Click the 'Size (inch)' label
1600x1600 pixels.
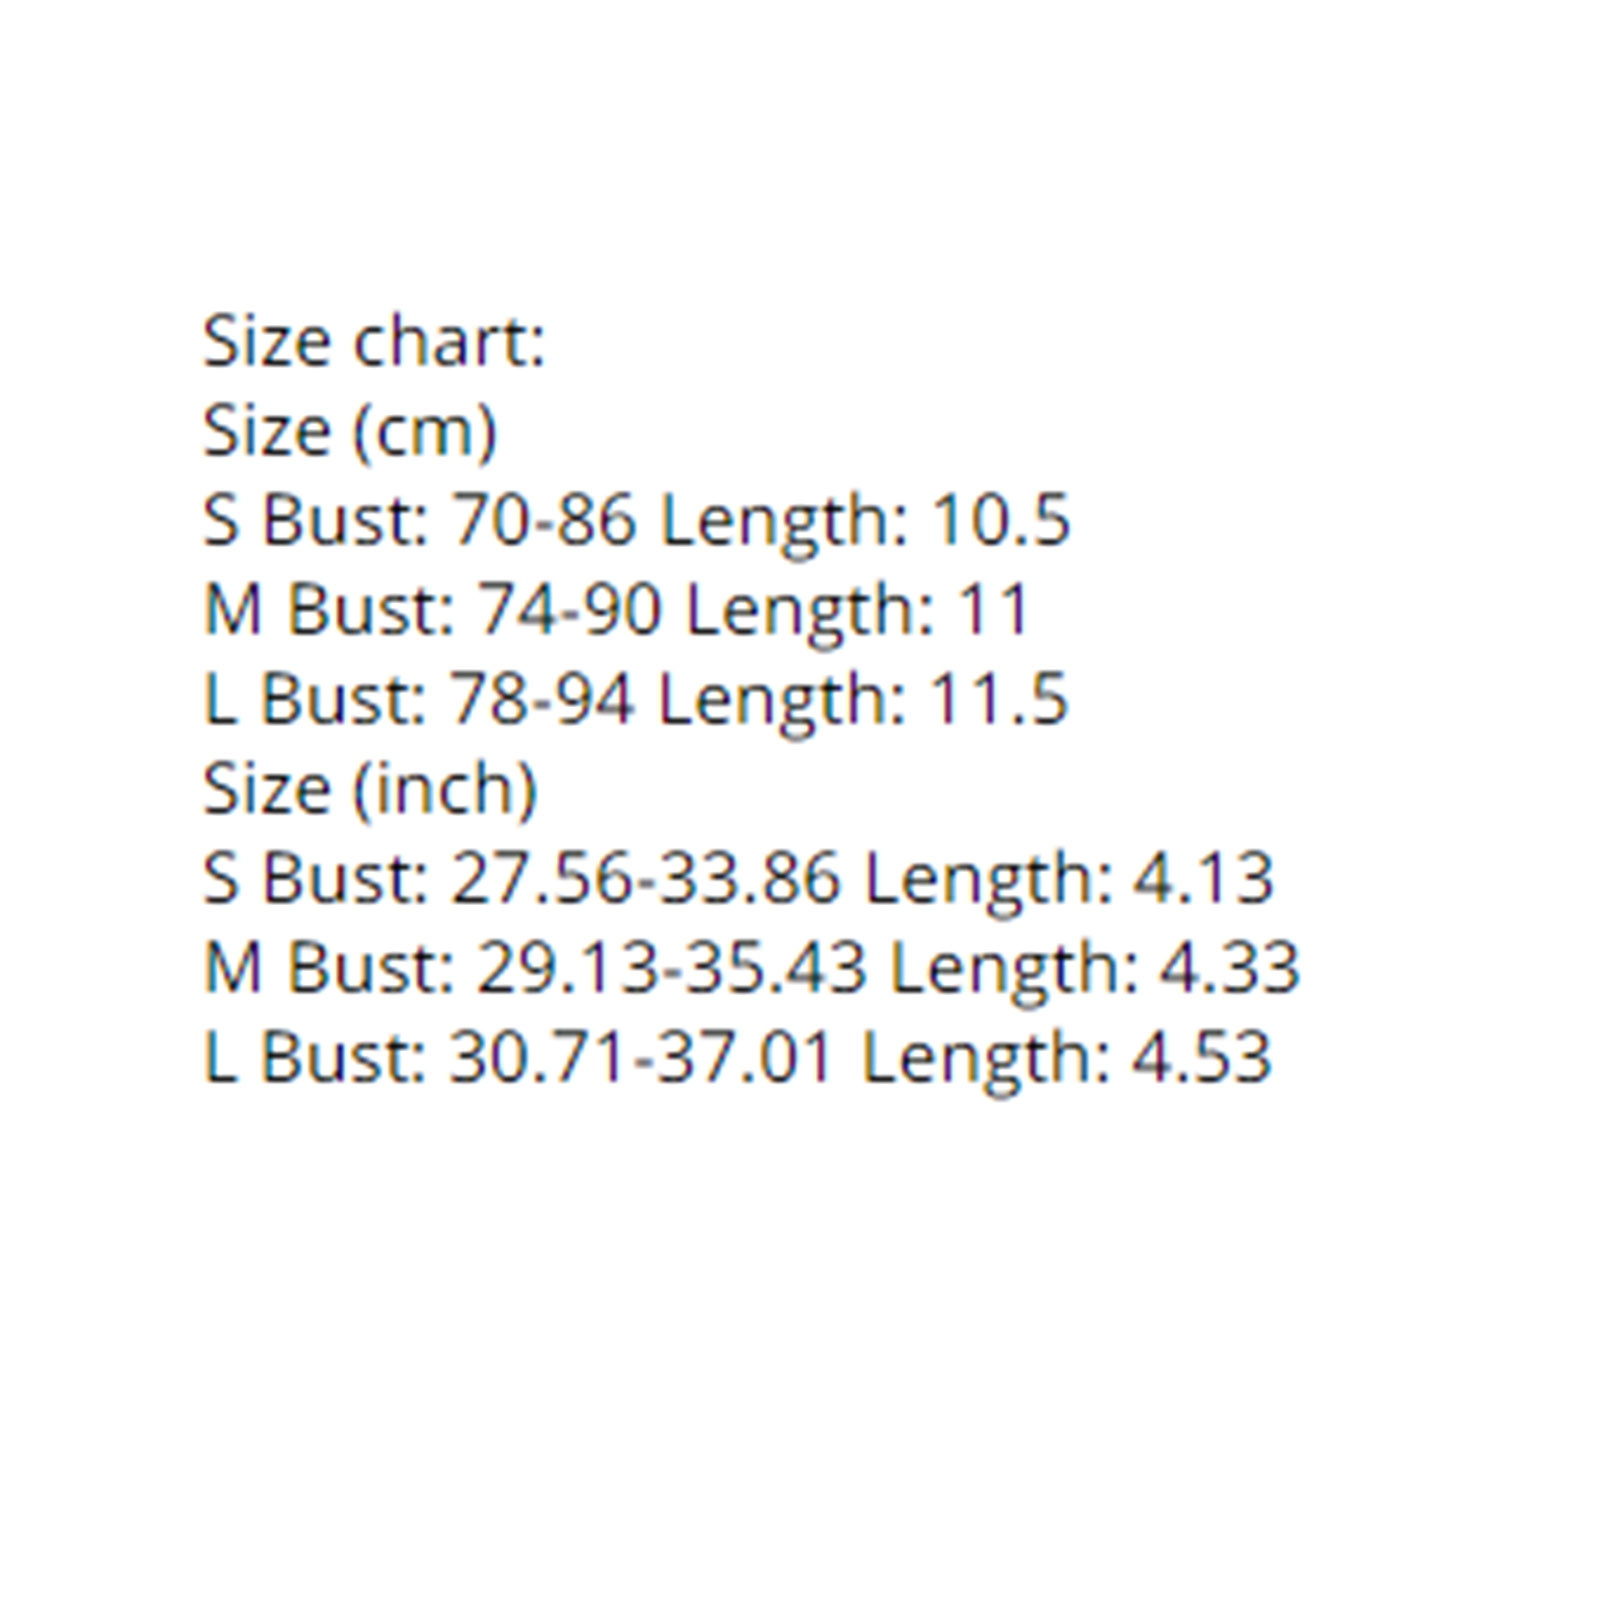click(x=369, y=789)
